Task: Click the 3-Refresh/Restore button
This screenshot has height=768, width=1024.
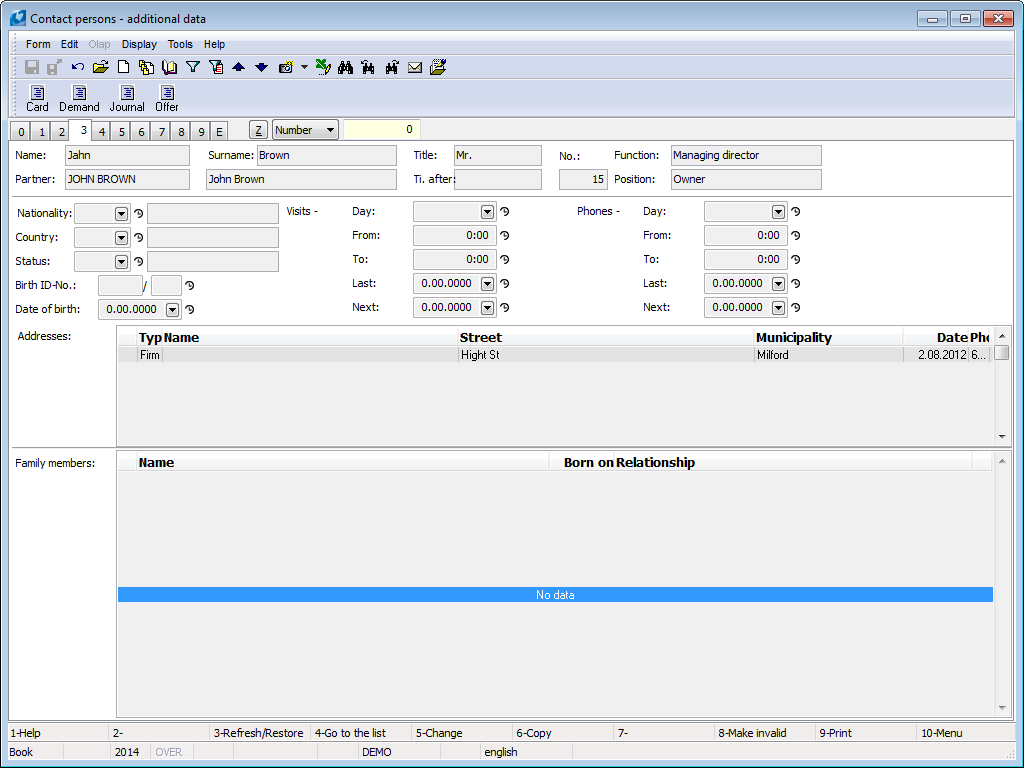Action: tap(259, 733)
